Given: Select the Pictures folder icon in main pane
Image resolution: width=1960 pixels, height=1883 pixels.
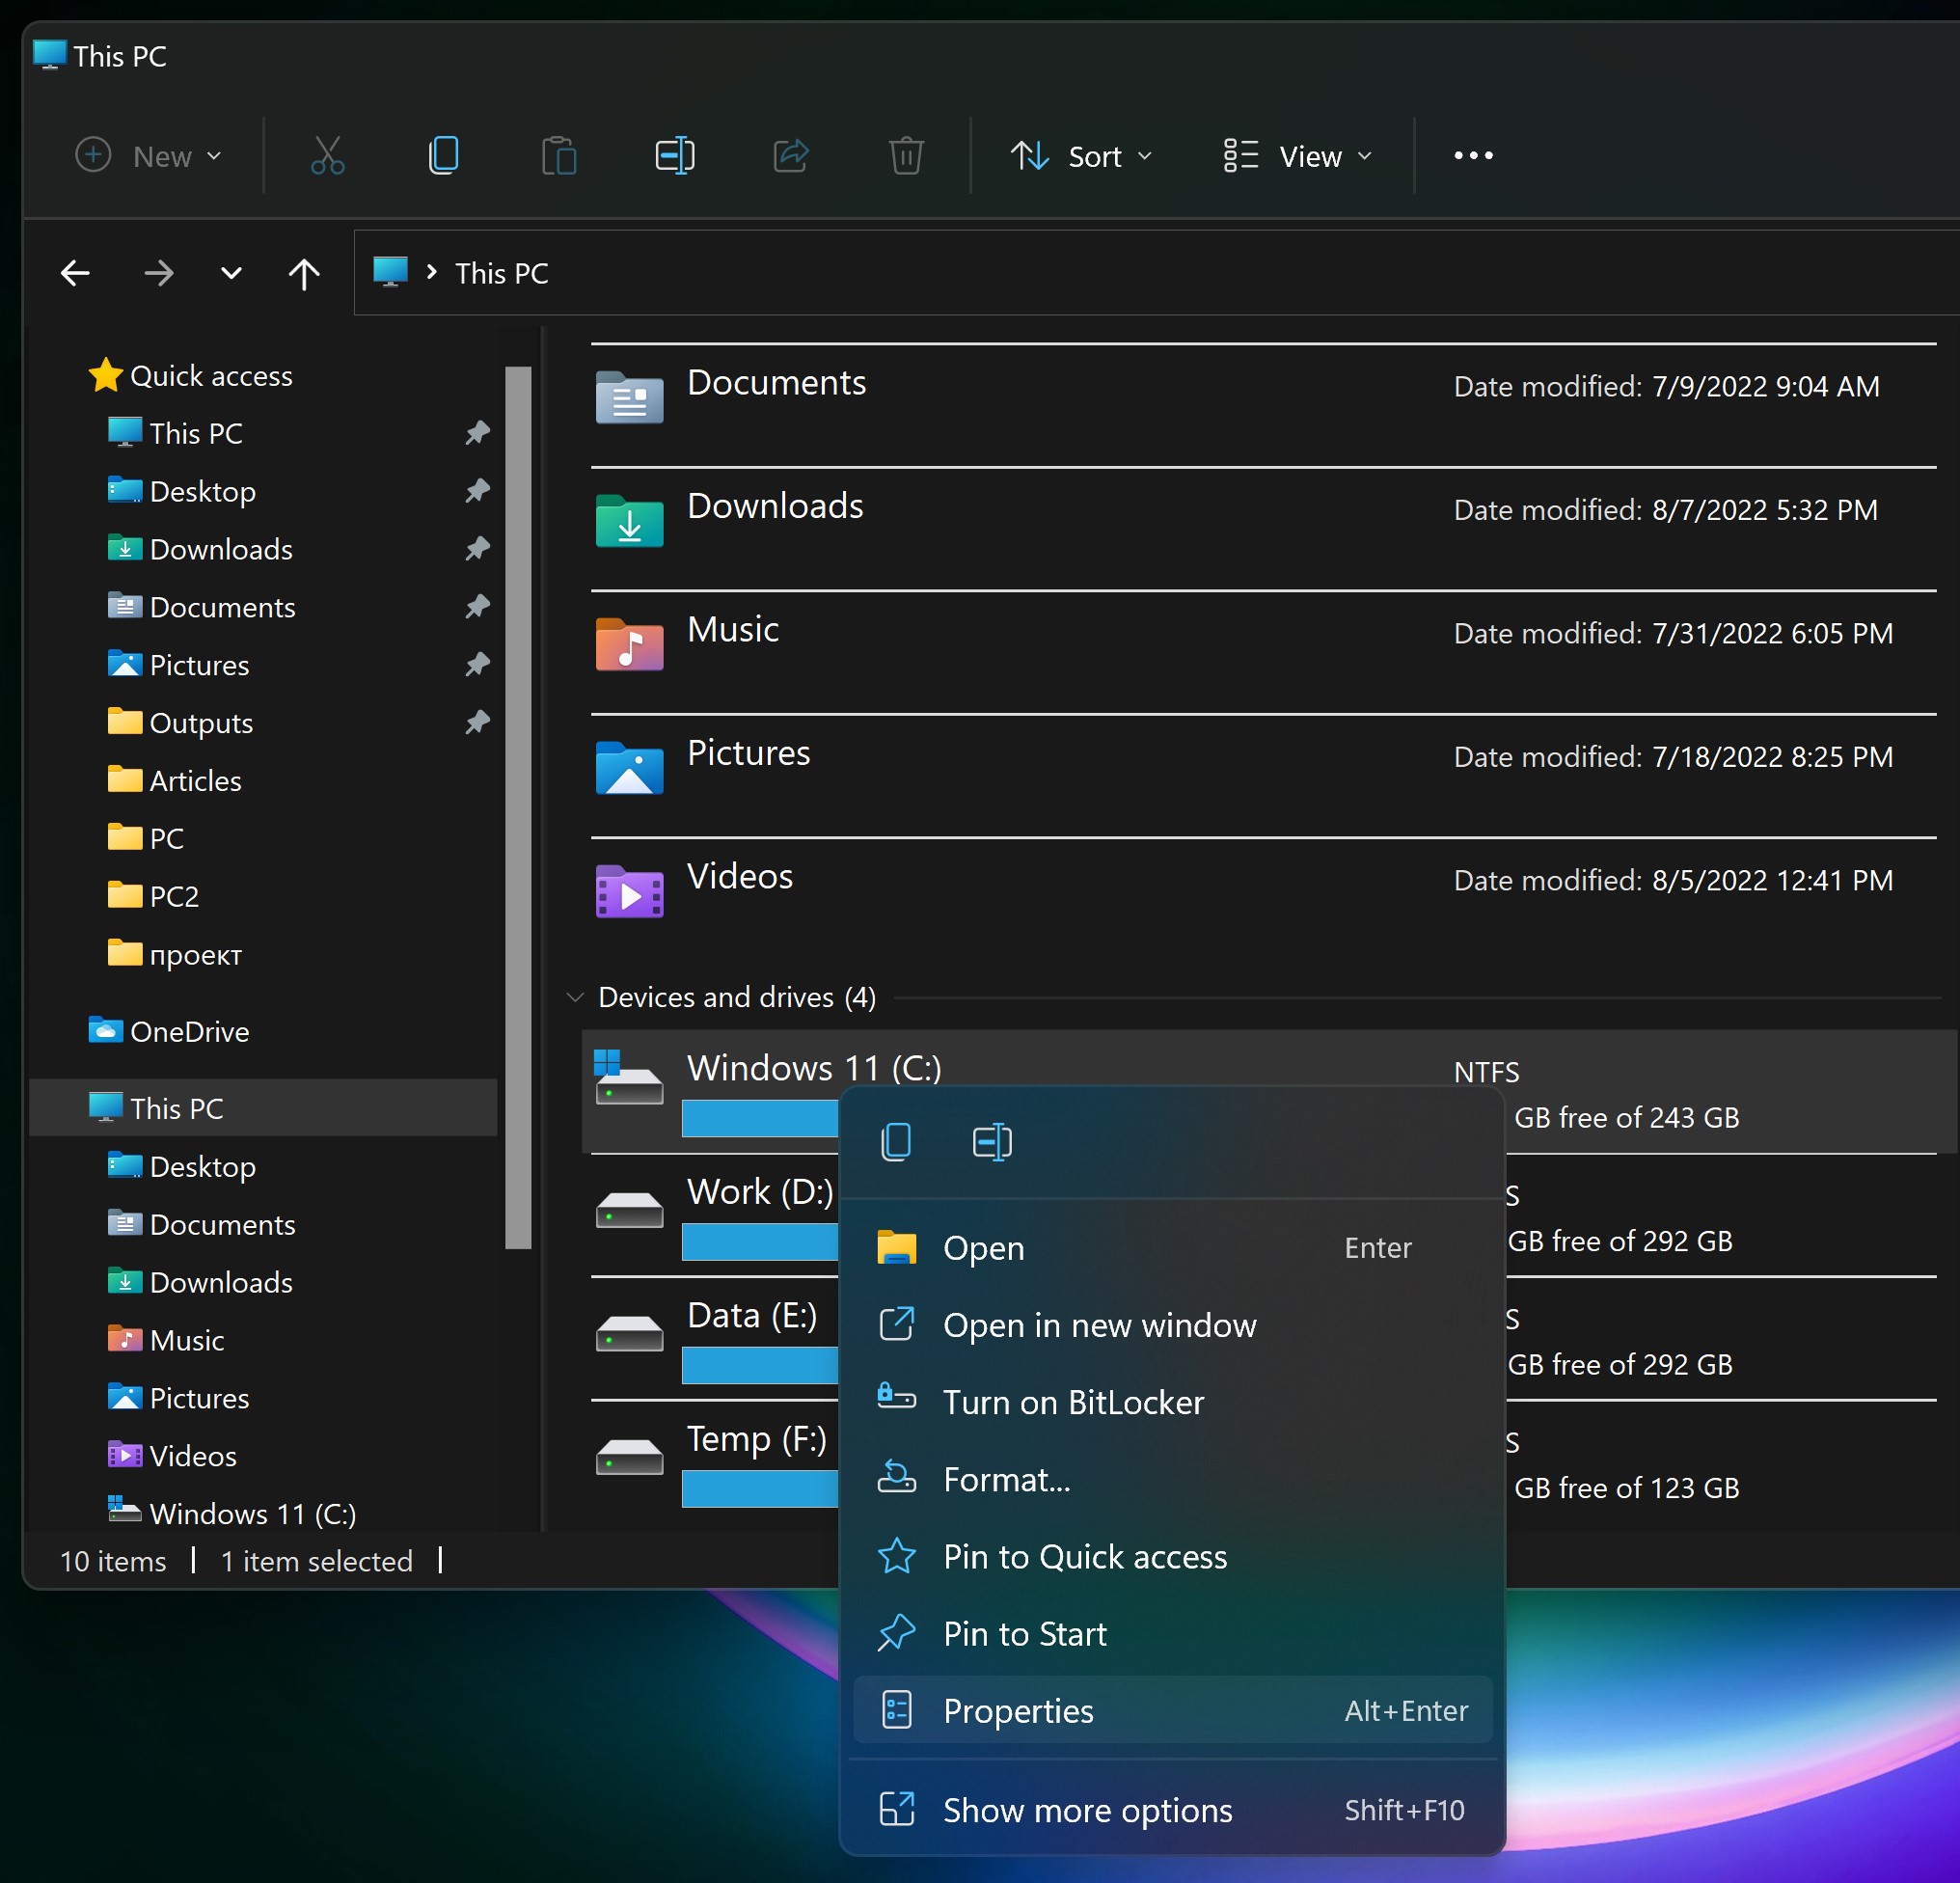Looking at the screenshot, I should click(629, 768).
